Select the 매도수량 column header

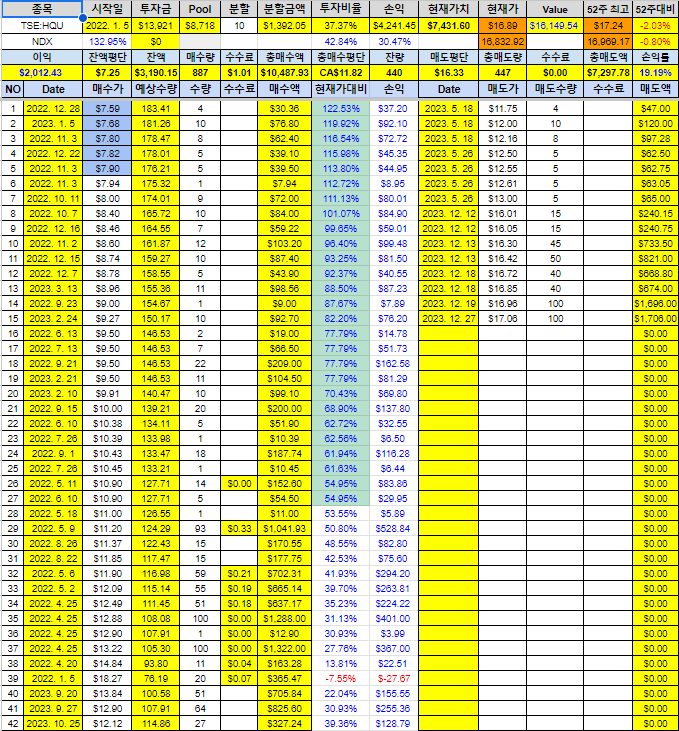pyautogui.click(x=555, y=89)
